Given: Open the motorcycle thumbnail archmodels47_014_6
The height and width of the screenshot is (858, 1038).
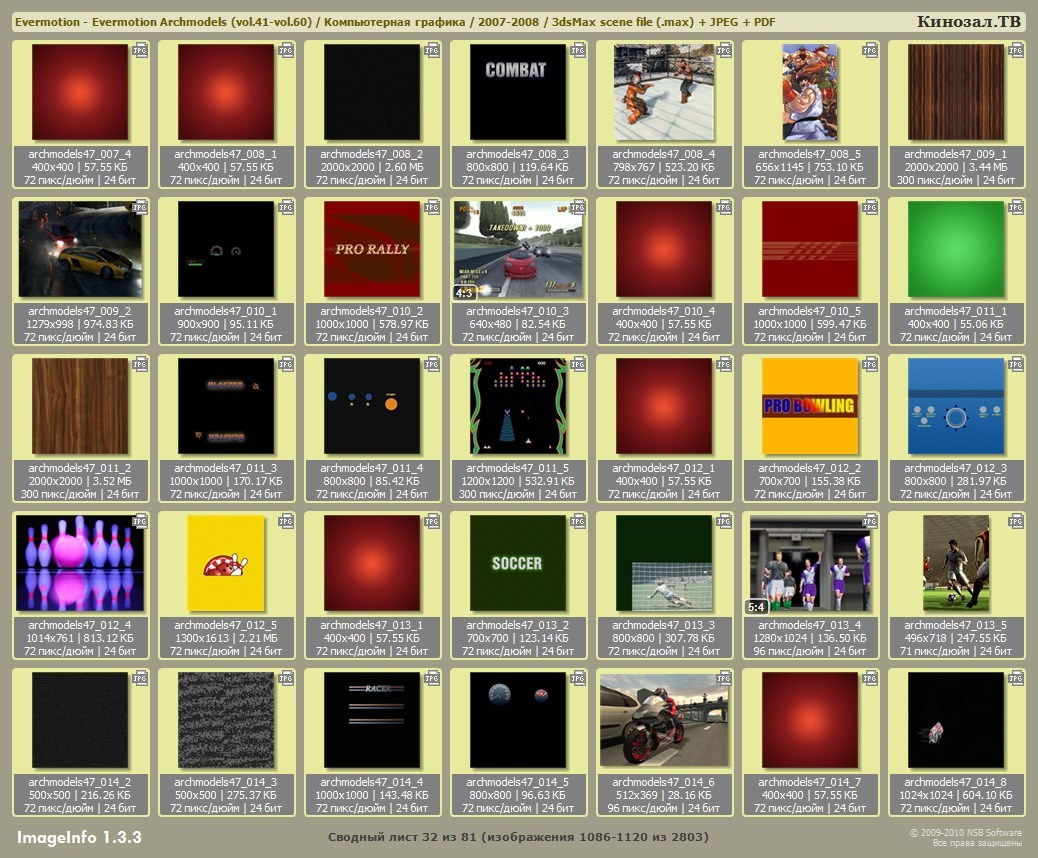Looking at the screenshot, I should (664, 720).
